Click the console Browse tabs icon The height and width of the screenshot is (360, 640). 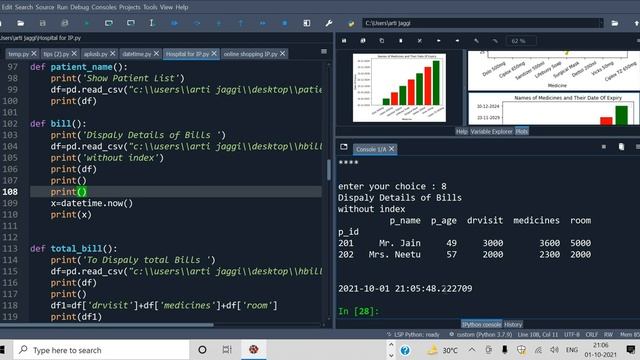pyautogui.click(x=344, y=147)
